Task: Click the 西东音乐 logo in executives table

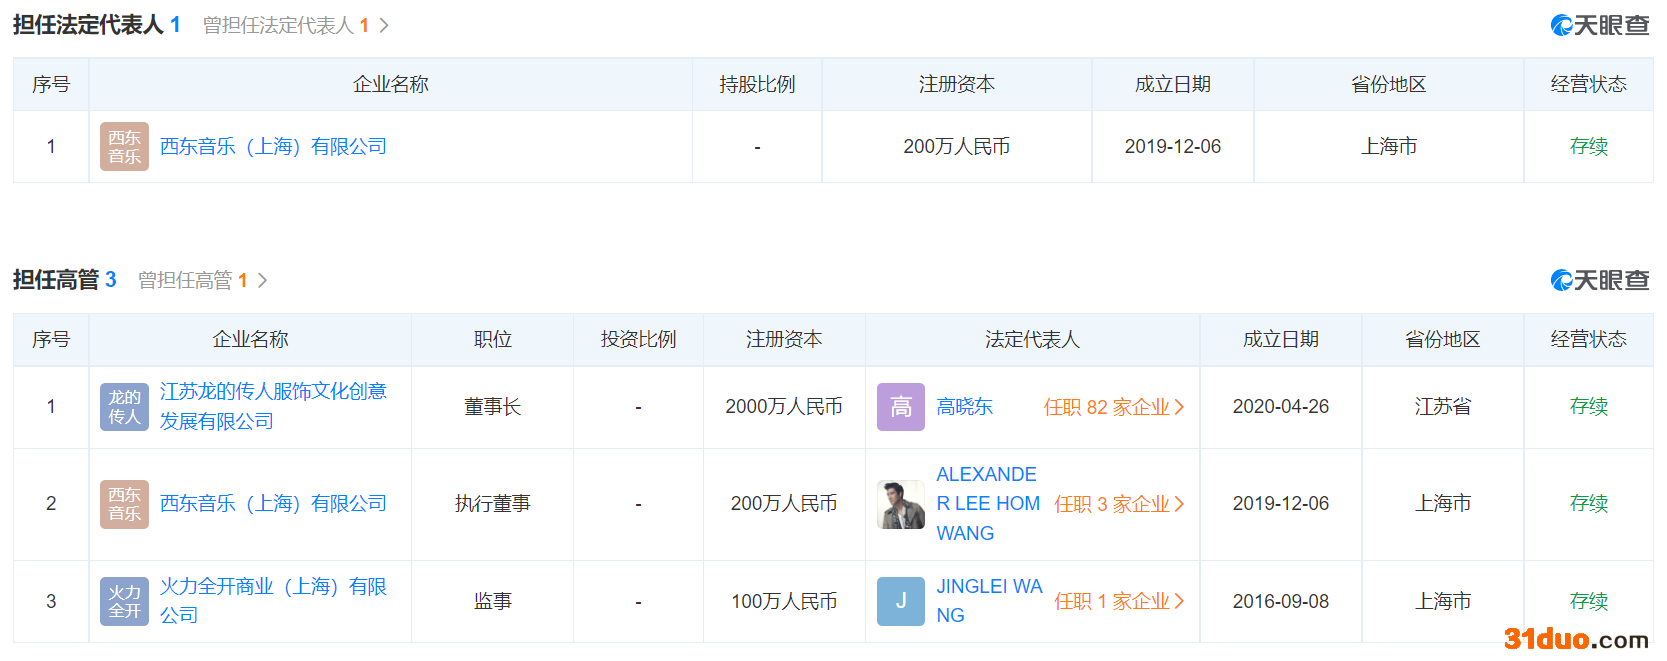Action: coord(124,504)
